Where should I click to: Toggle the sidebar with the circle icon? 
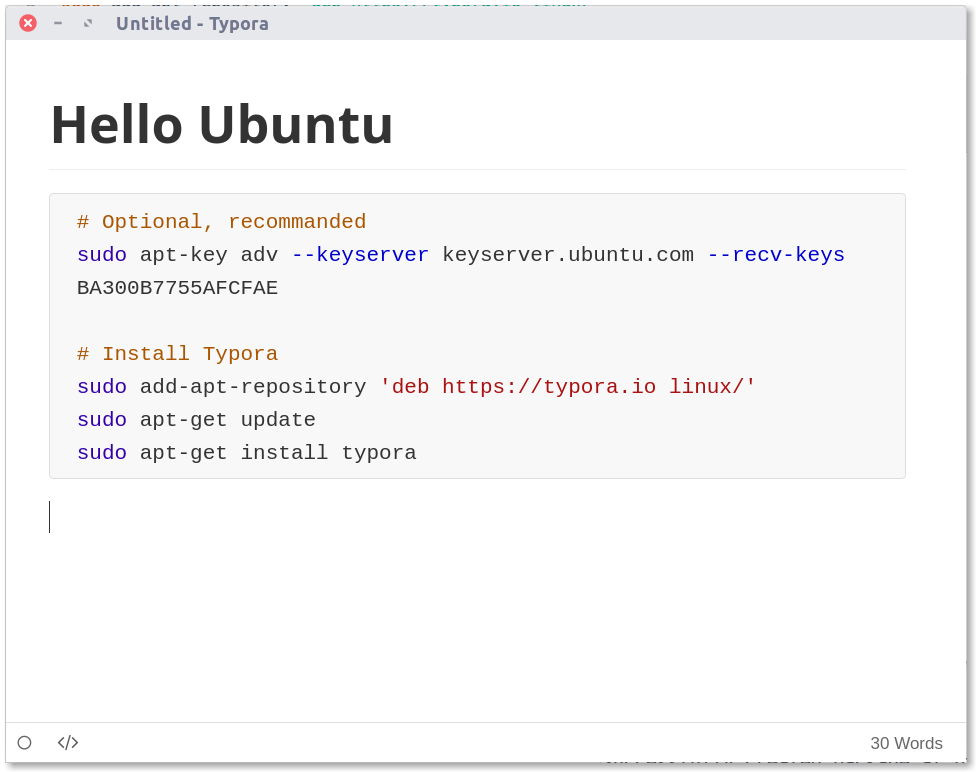pyautogui.click(x=24, y=743)
